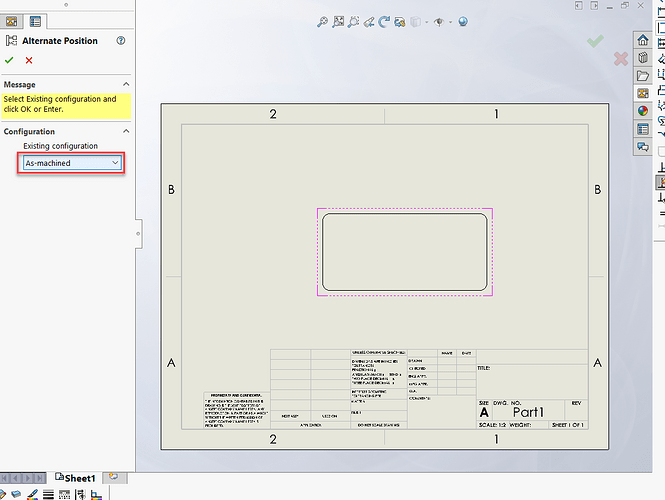The width and height of the screenshot is (665, 500).
Task: Collapse the Configuration section
Action: [x=126, y=131]
